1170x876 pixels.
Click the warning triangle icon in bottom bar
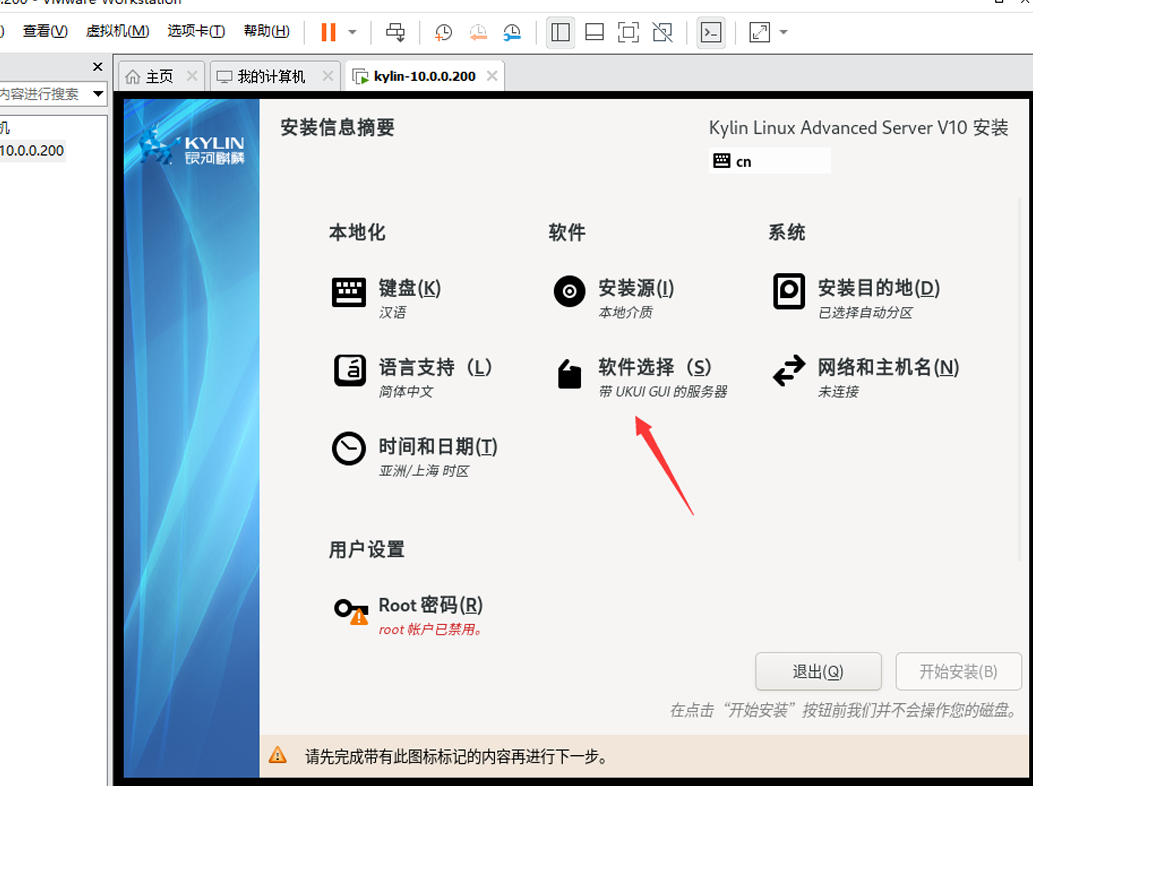(x=278, y=755)
